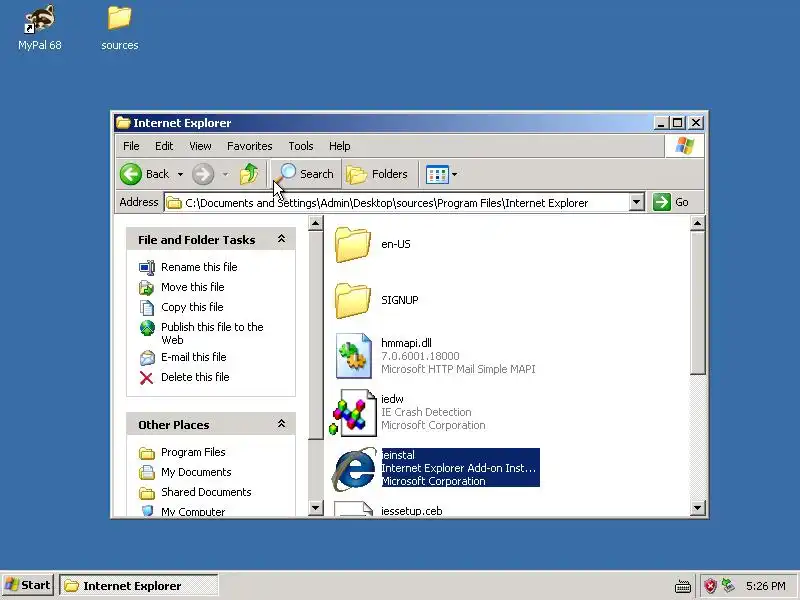Open the View menu

200,146
